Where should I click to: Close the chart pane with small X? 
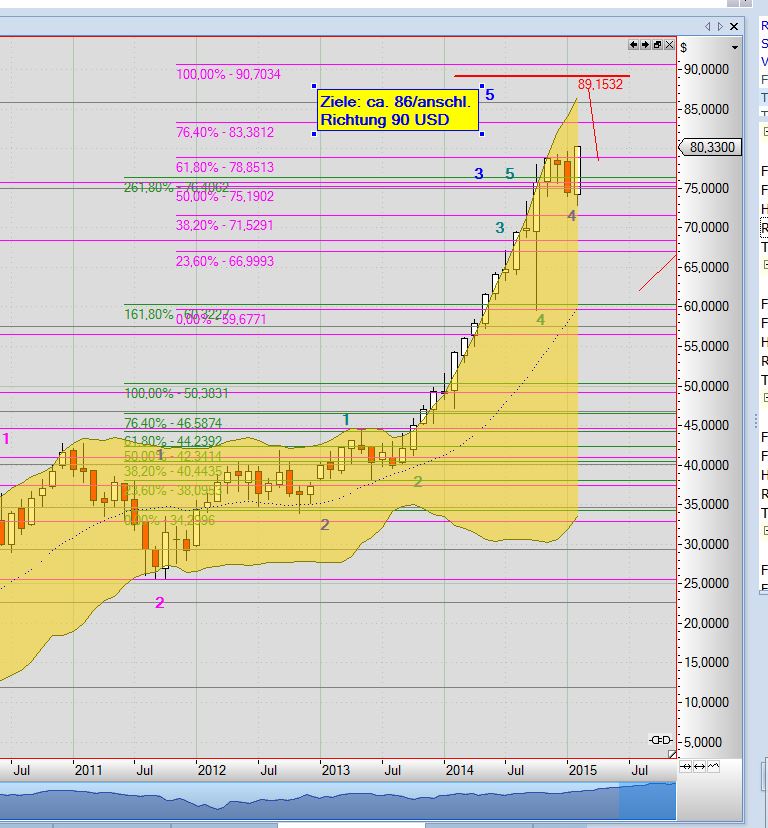click(669, 45)
